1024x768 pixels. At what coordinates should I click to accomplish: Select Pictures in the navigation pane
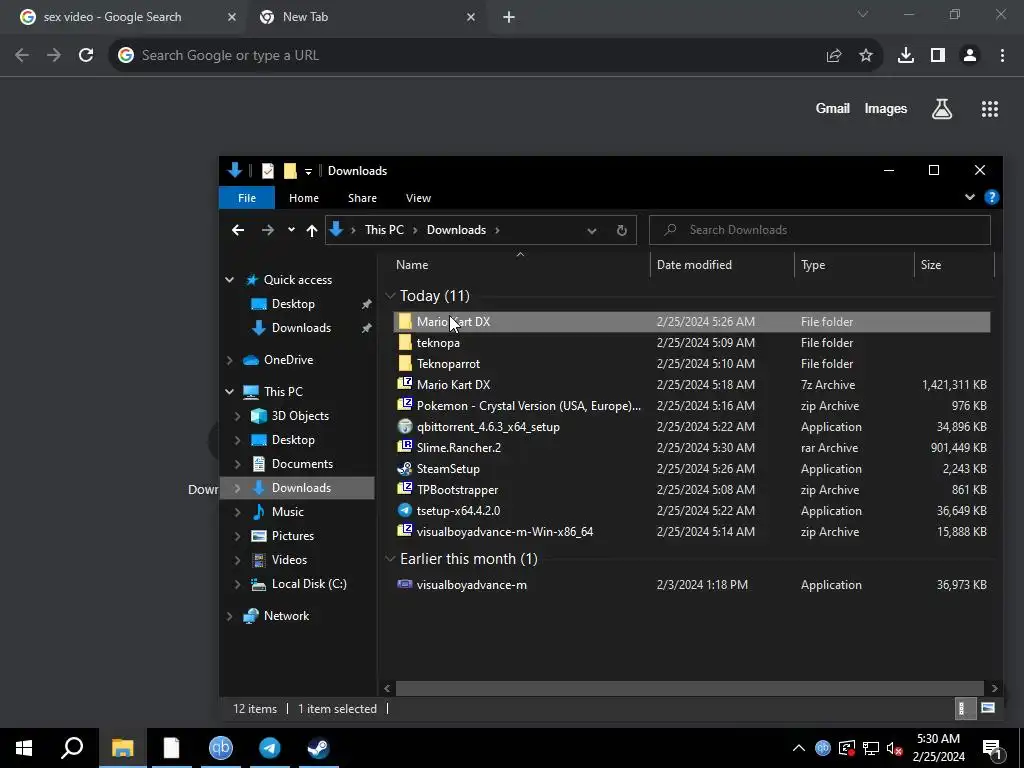point(293,536)
